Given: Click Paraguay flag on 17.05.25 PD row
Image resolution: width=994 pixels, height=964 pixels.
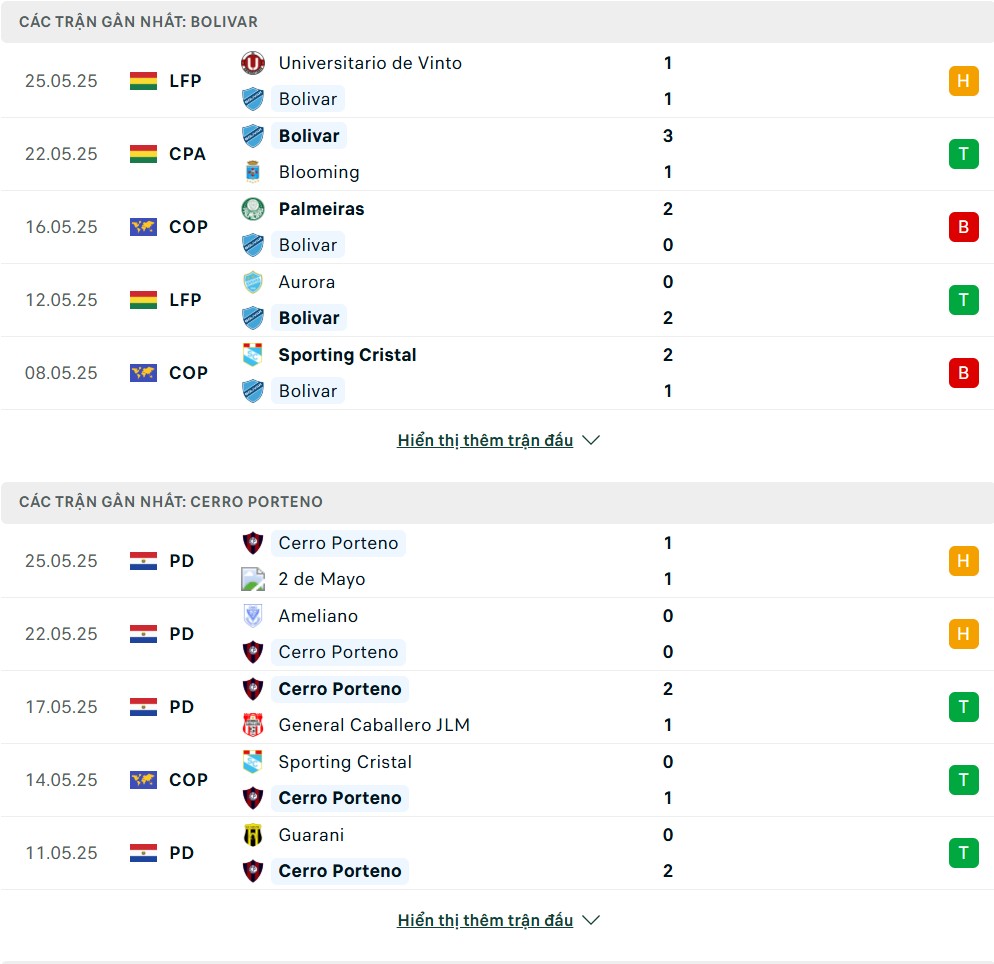Looking at the screenshot, I should tap(143, 707).
